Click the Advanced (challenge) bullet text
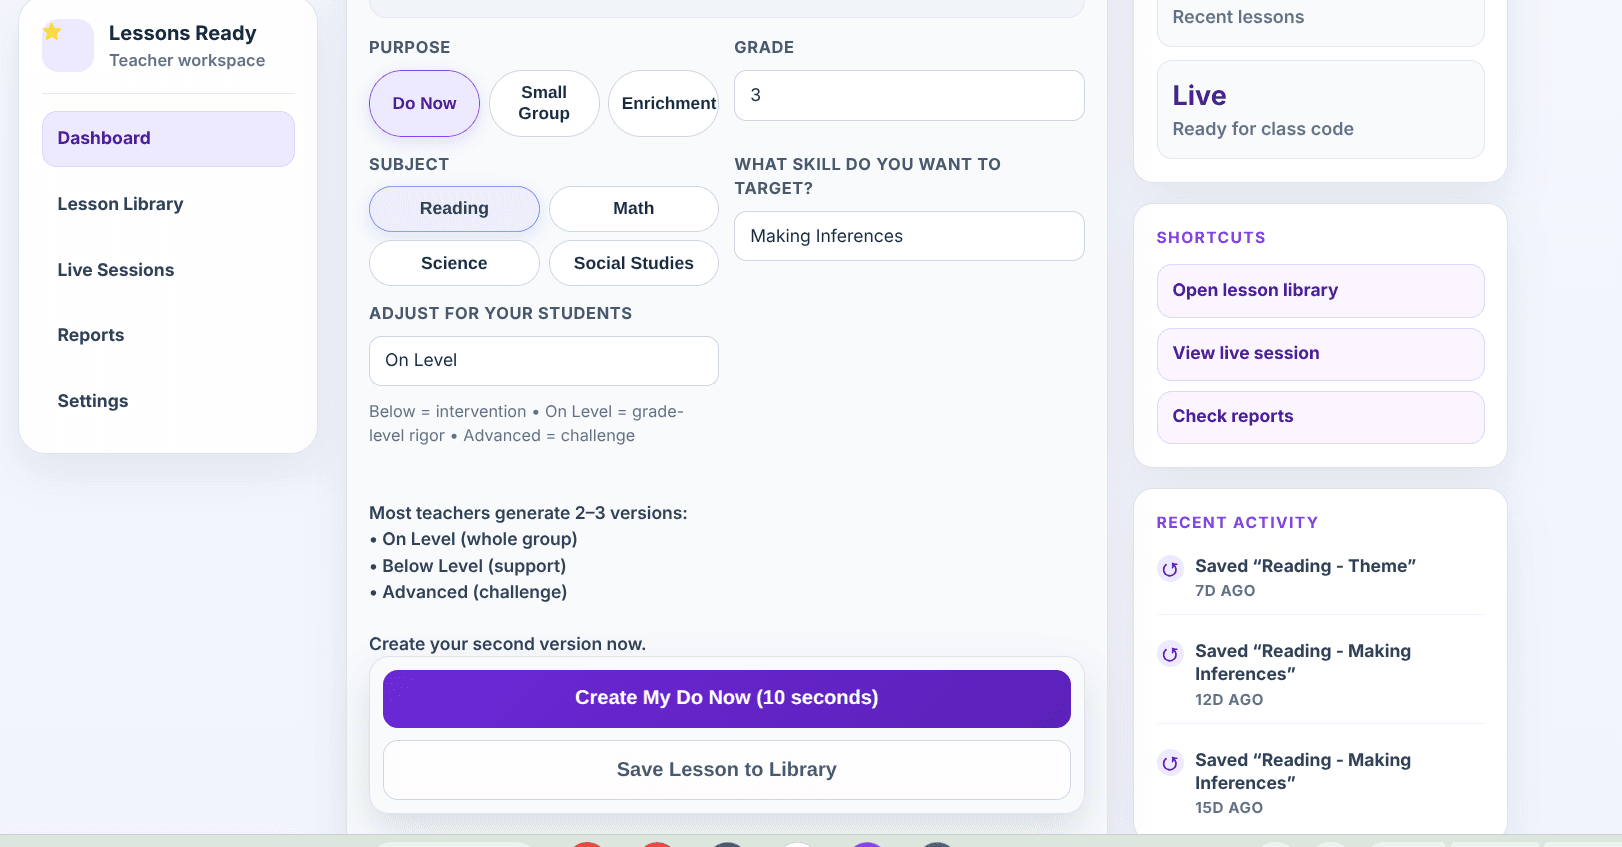Screen dimensions: 1622x847 [x=468, y=592]
